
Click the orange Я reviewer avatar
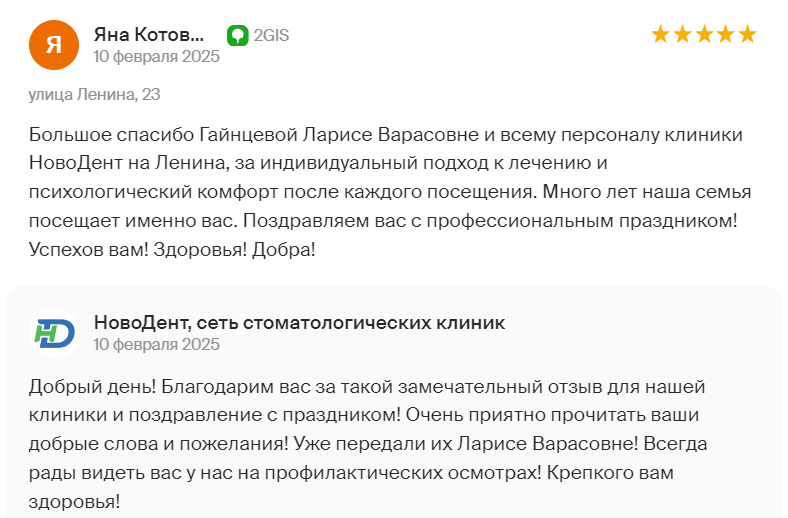coord(54,45)
